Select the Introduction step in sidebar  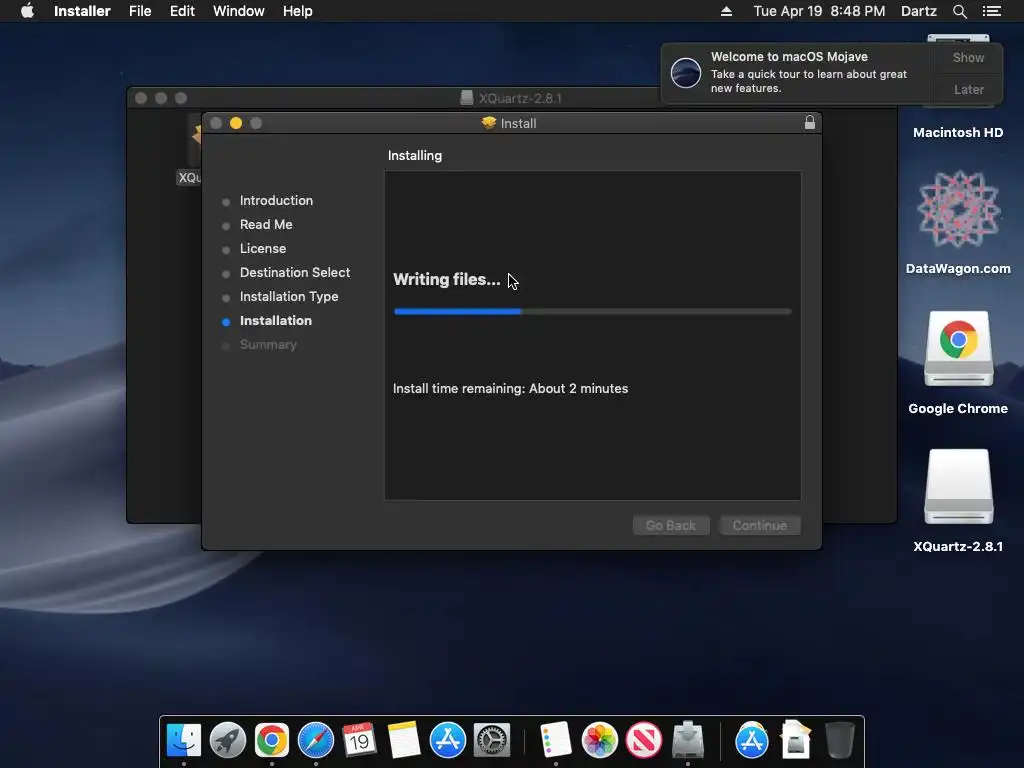276,200
